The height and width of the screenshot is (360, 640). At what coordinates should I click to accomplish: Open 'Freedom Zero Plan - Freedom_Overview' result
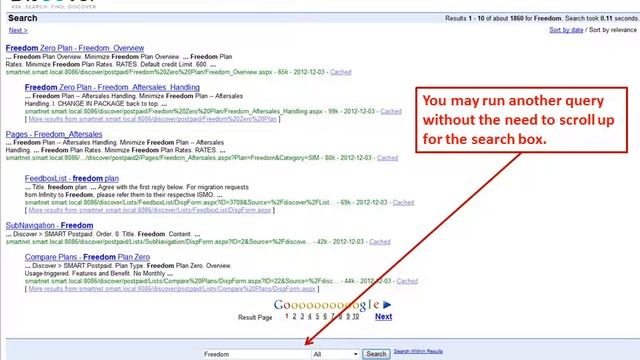pyautogui.click(x=75, y=48)
